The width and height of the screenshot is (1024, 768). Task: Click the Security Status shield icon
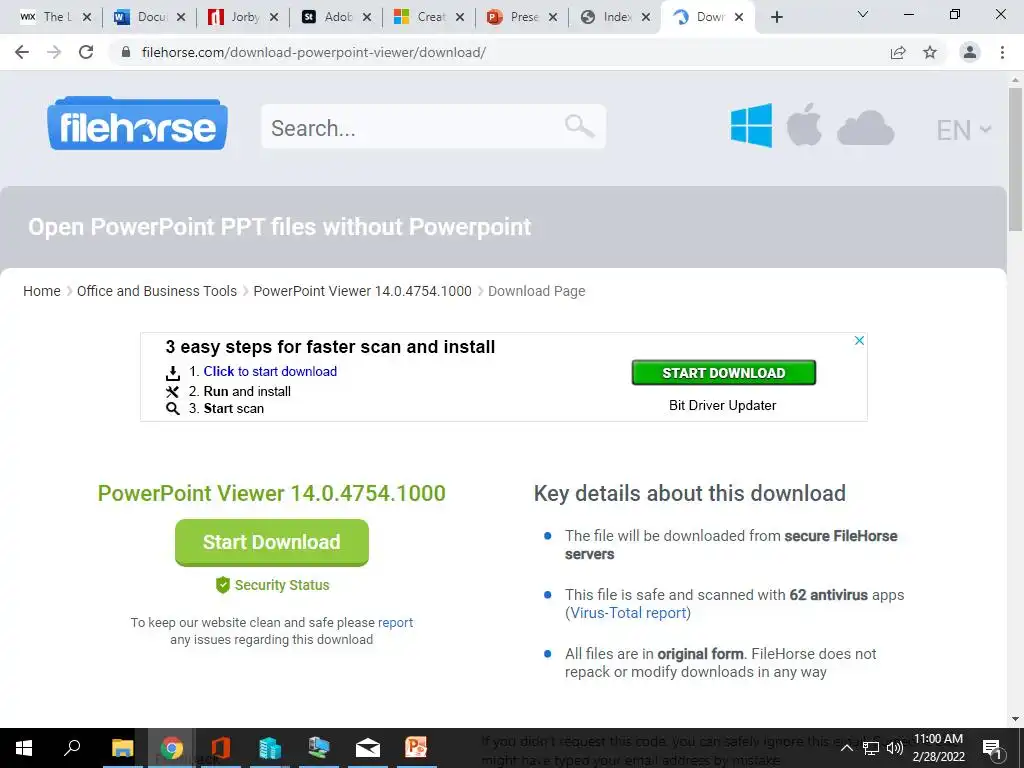pyautogui.click(x=223, y=584)
